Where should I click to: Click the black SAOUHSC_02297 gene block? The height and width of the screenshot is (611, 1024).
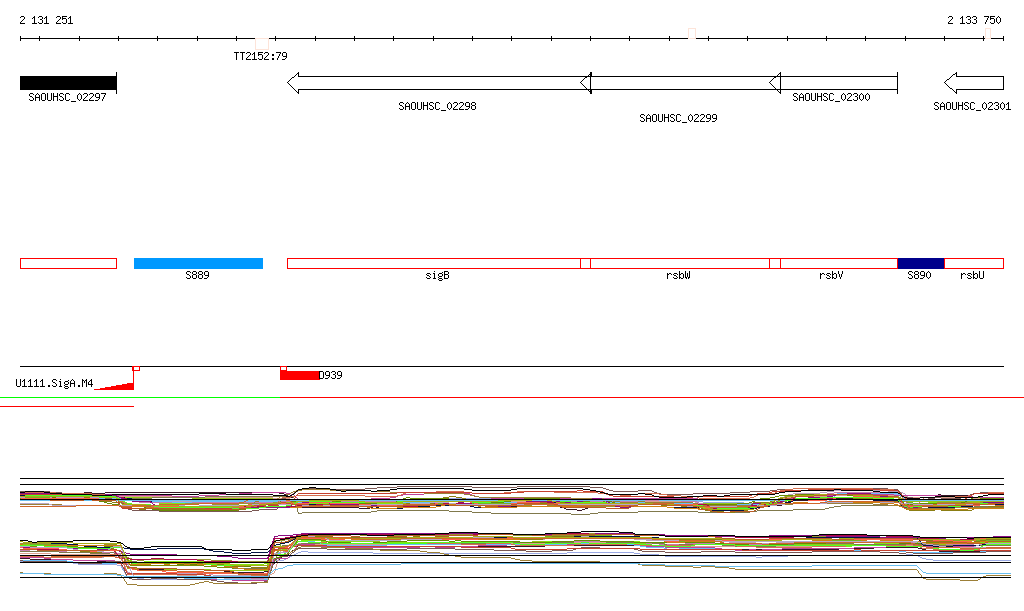tap(68, 83)
